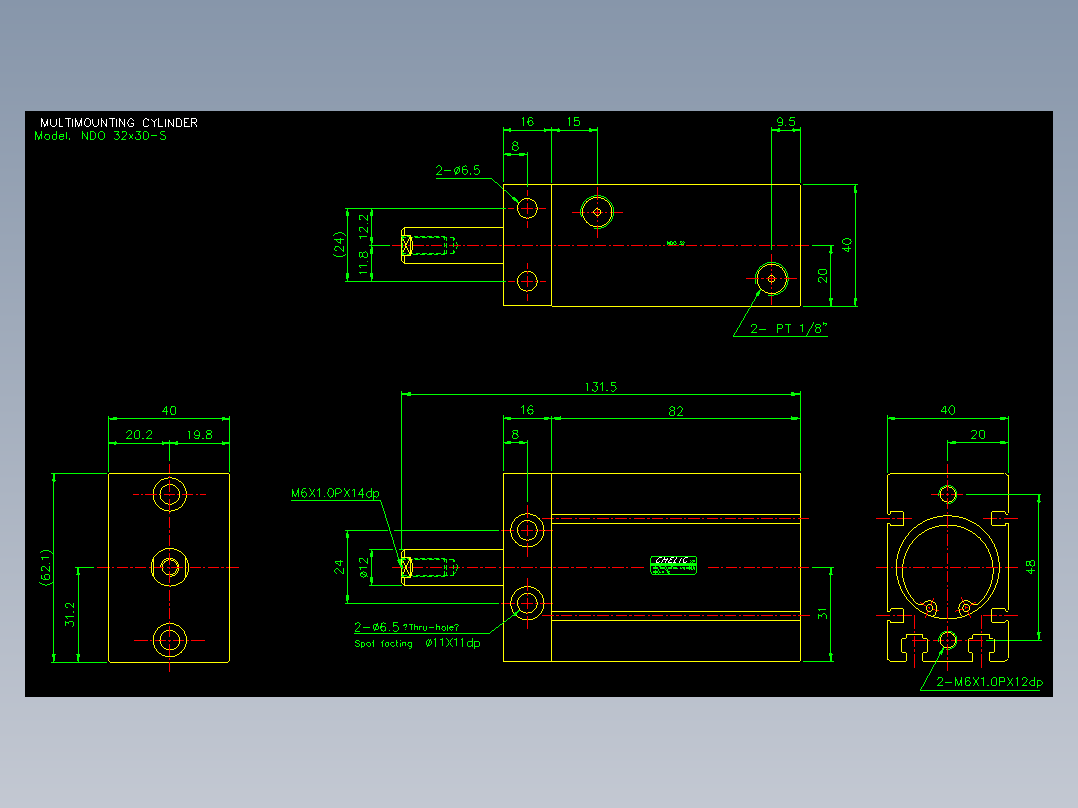
Task: Select the 15 dimension in top view
Action: pyautogui.click(x=573, y=122)
